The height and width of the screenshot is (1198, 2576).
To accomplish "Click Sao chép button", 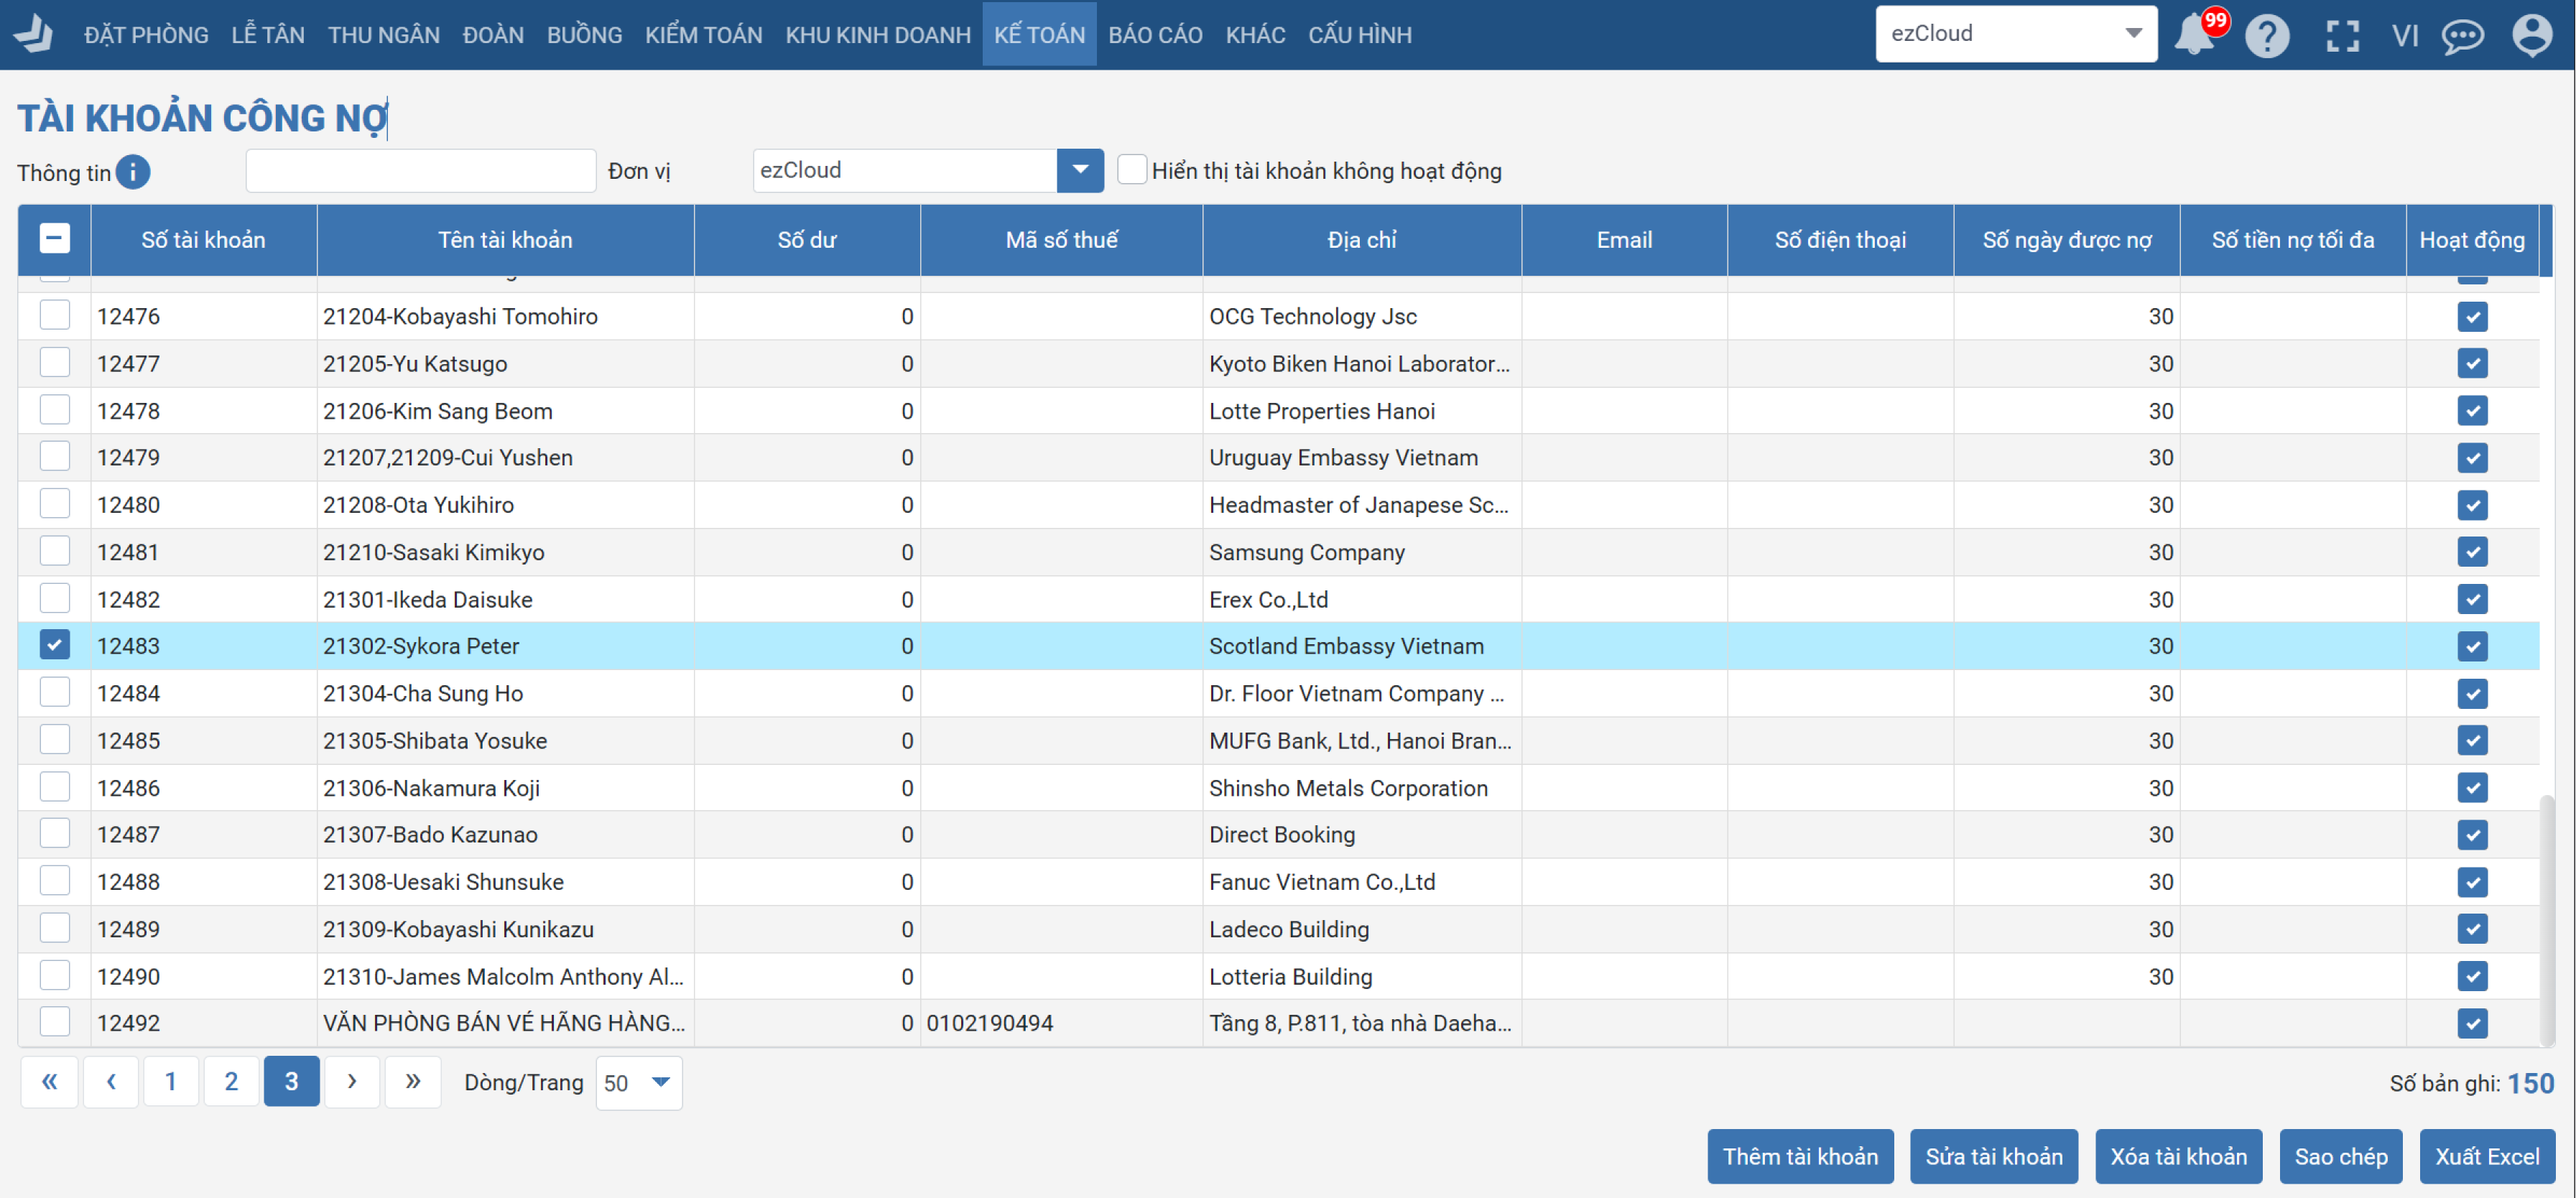I will [x=2341, y=1156].
